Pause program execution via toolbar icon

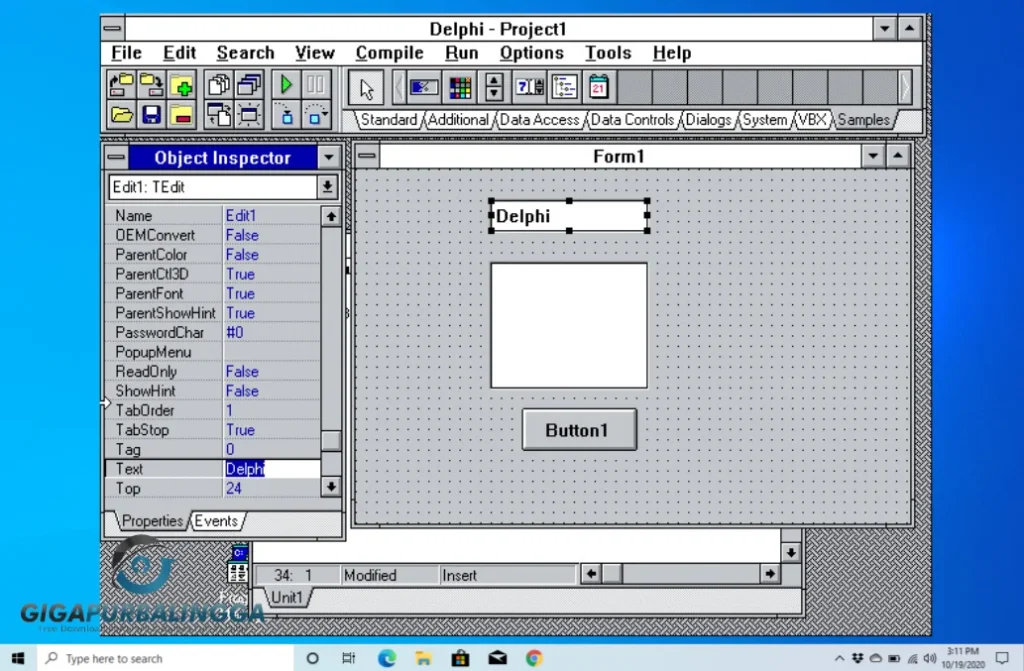316,86
